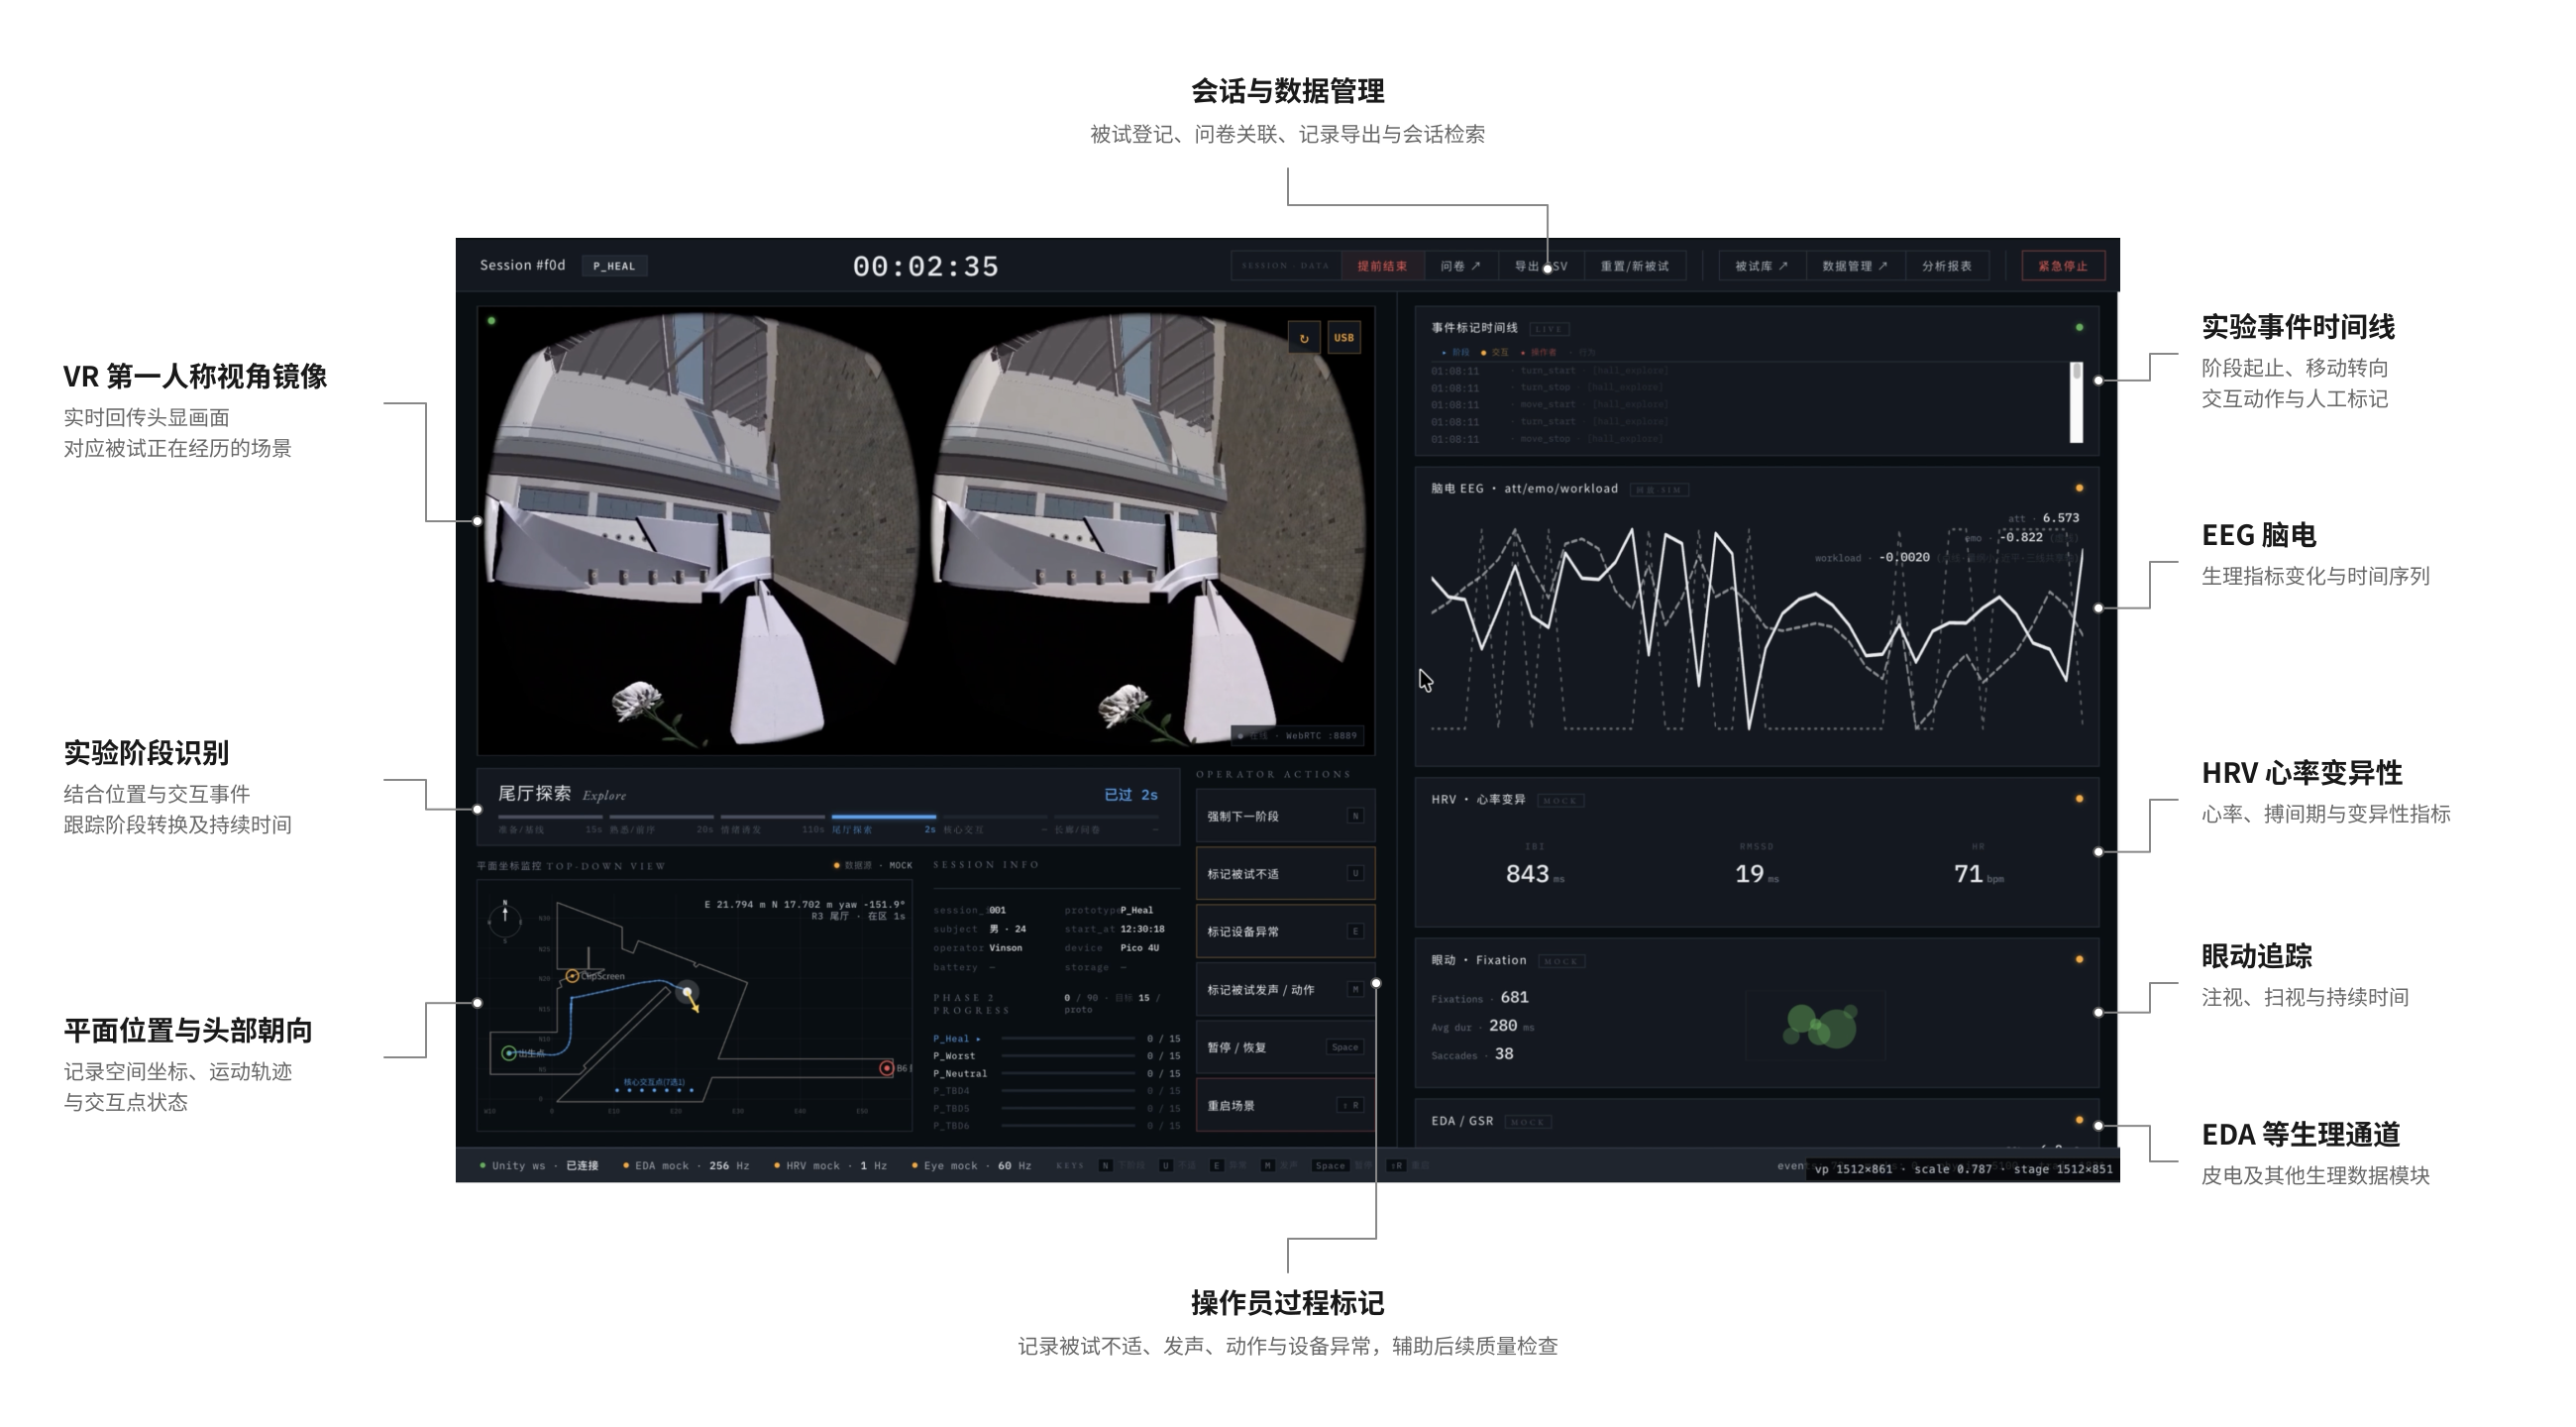Click the P_HEAL badge next to Session #f0d

click(614, 266)
